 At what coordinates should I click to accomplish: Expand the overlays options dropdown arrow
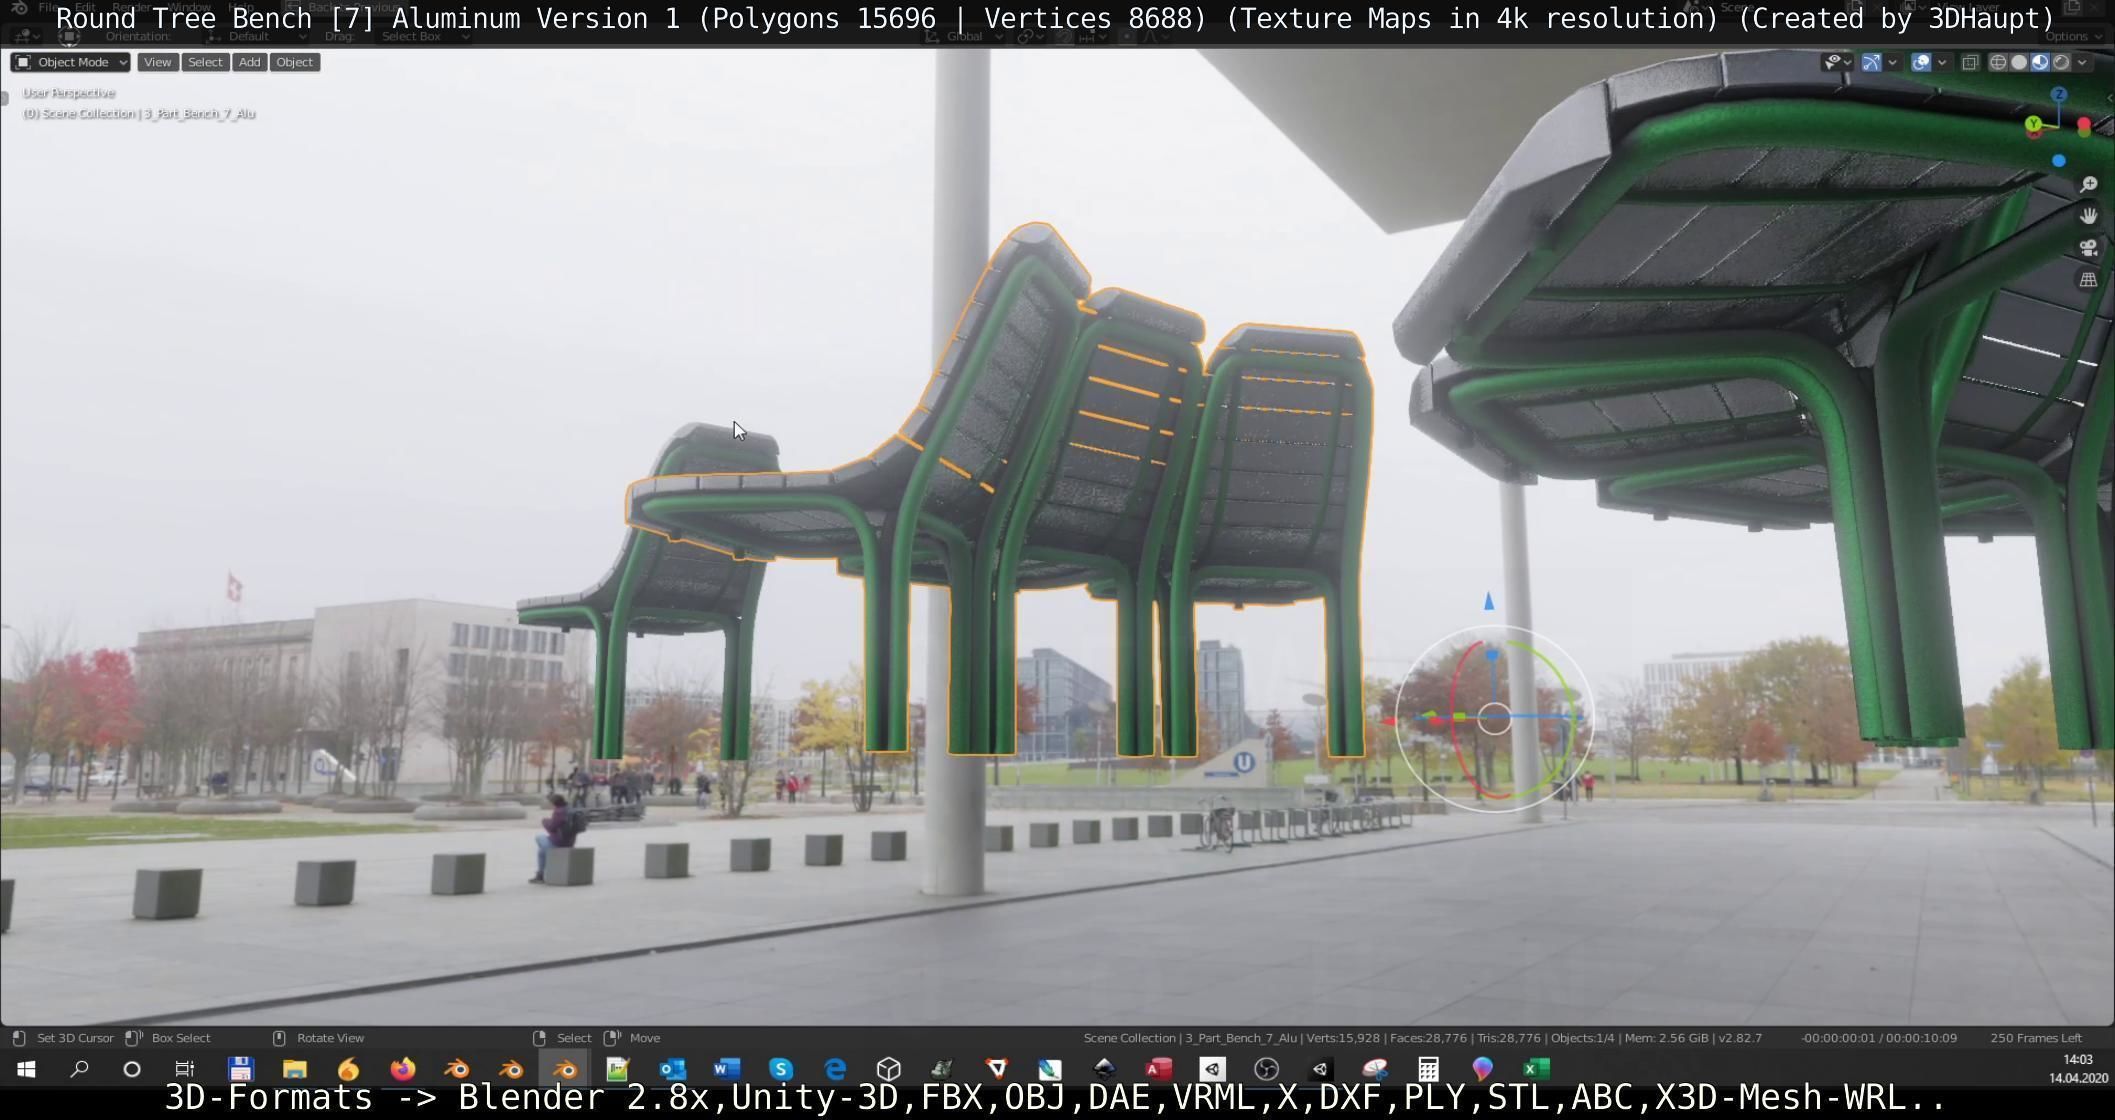1942,62
